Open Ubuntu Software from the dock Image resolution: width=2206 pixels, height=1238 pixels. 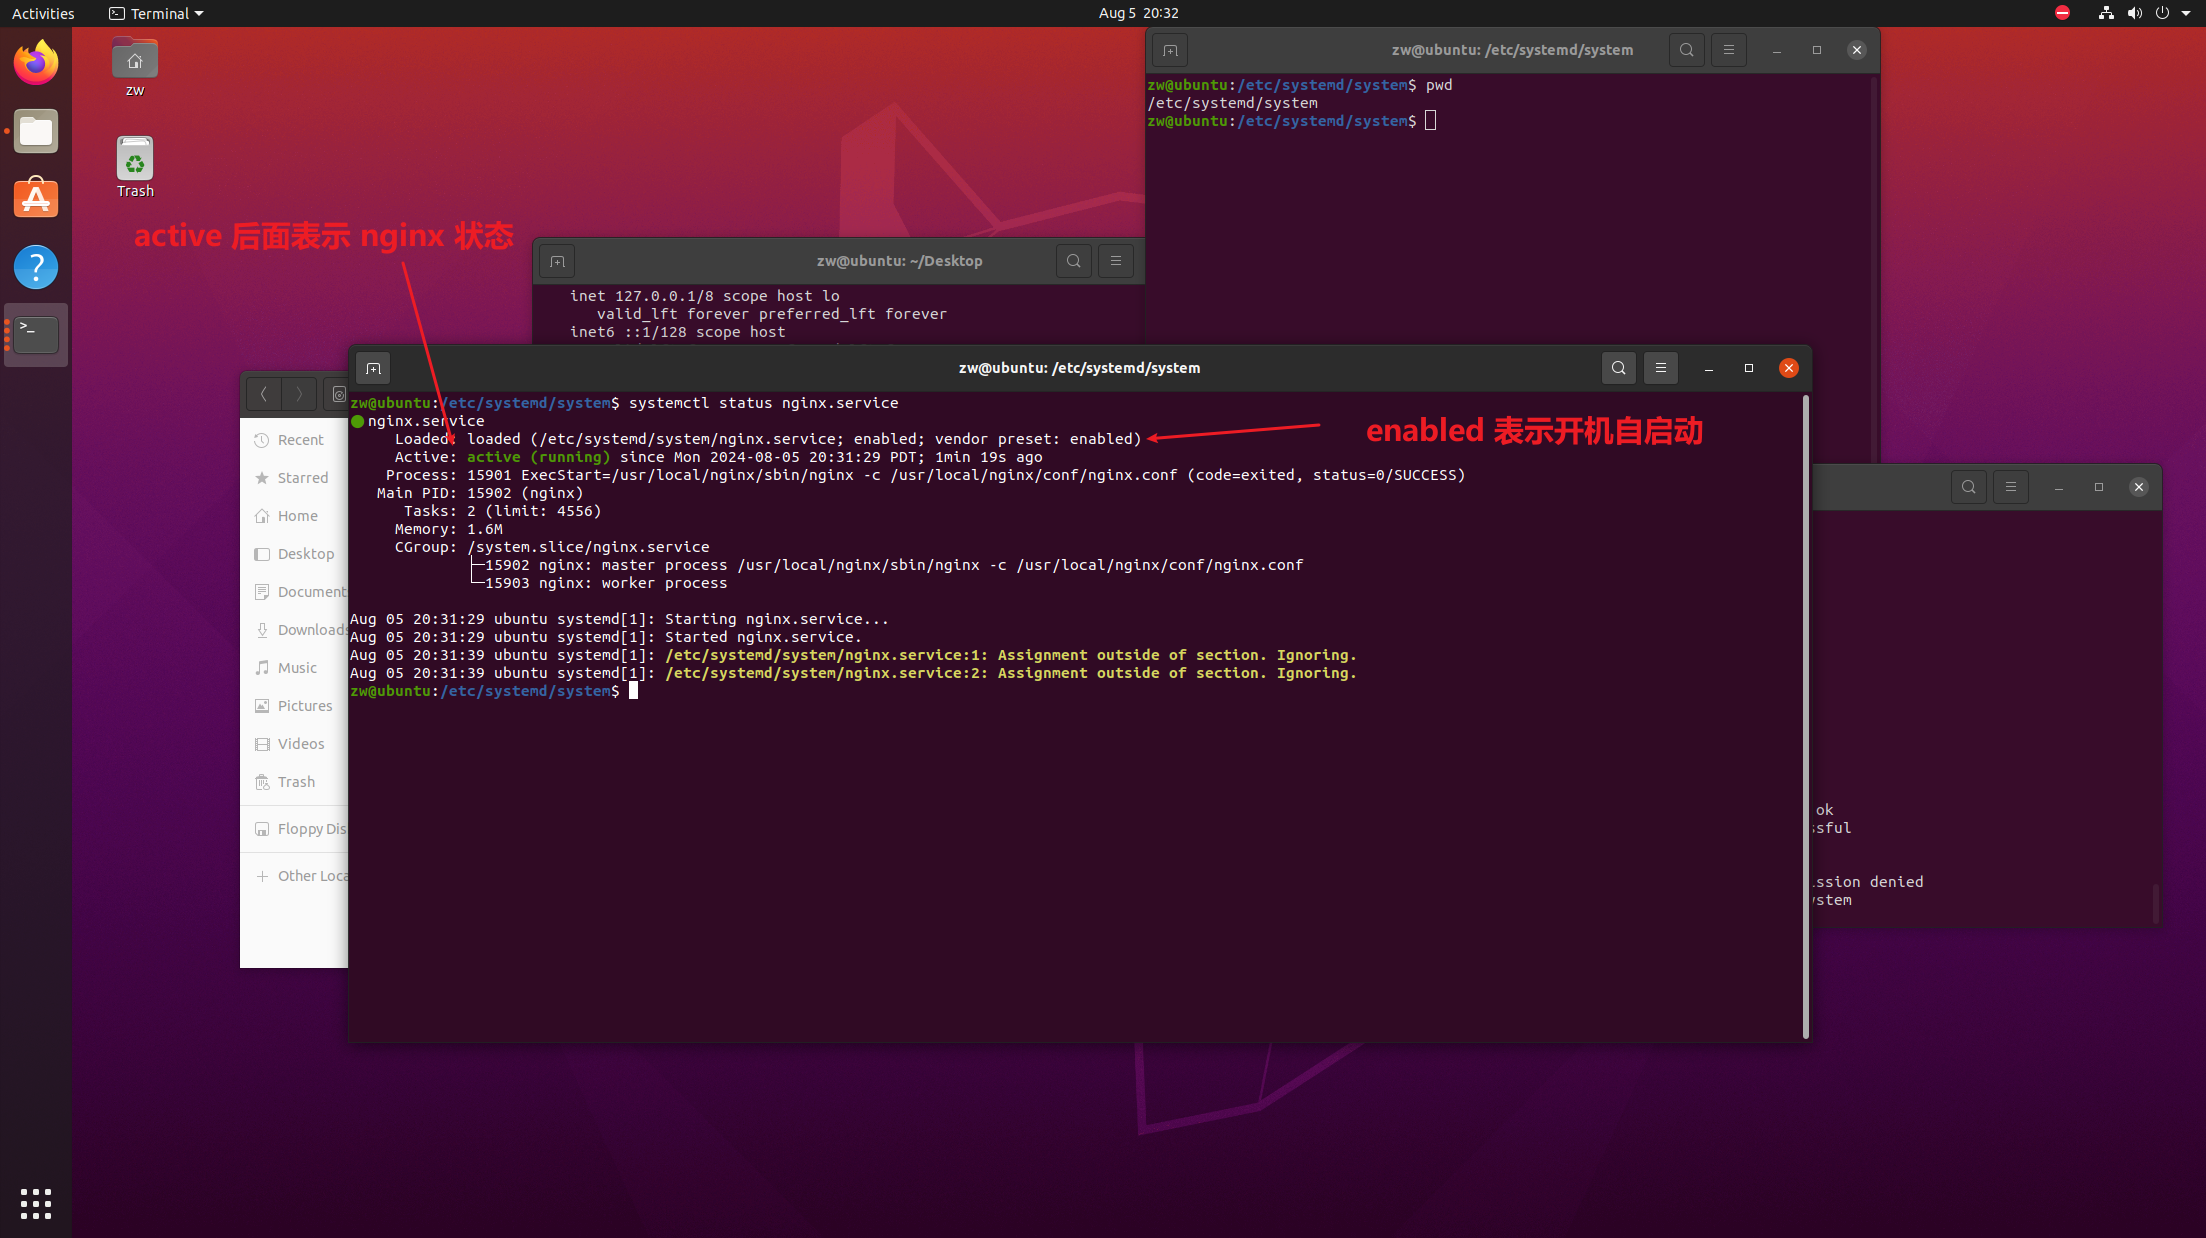coord(36,199)
